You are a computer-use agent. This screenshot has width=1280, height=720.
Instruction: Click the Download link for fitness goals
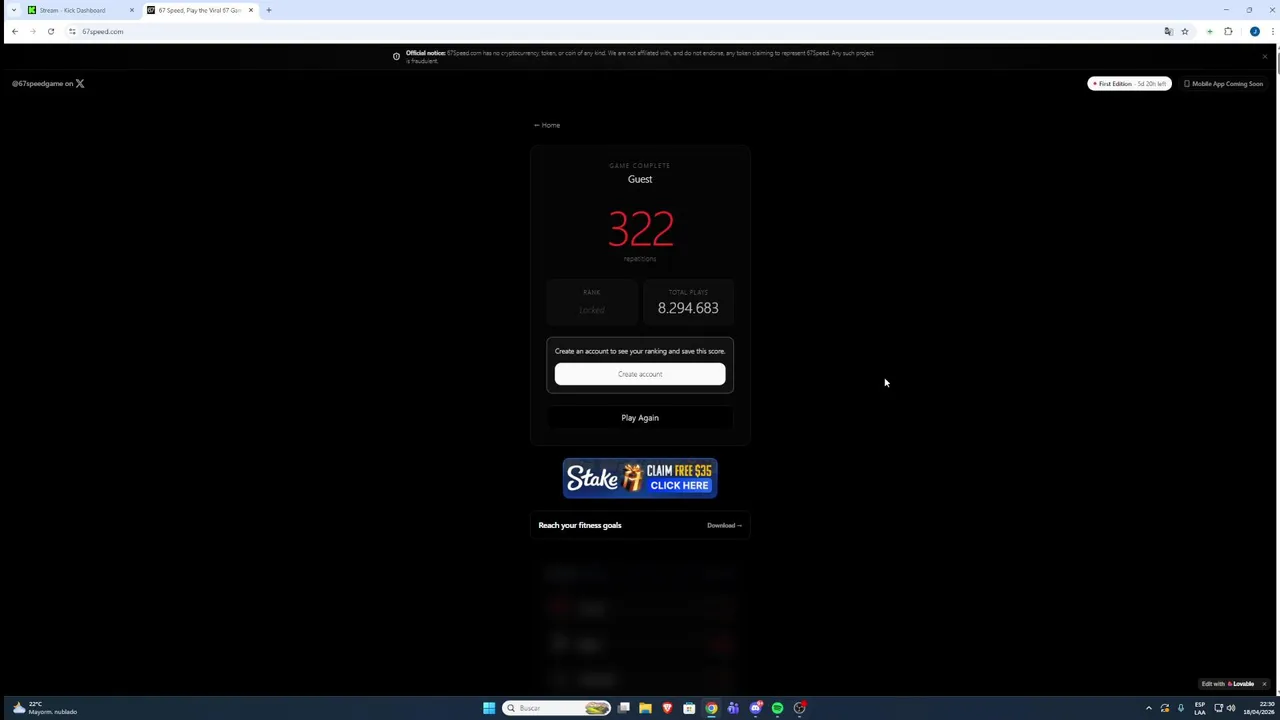(724, 525)
